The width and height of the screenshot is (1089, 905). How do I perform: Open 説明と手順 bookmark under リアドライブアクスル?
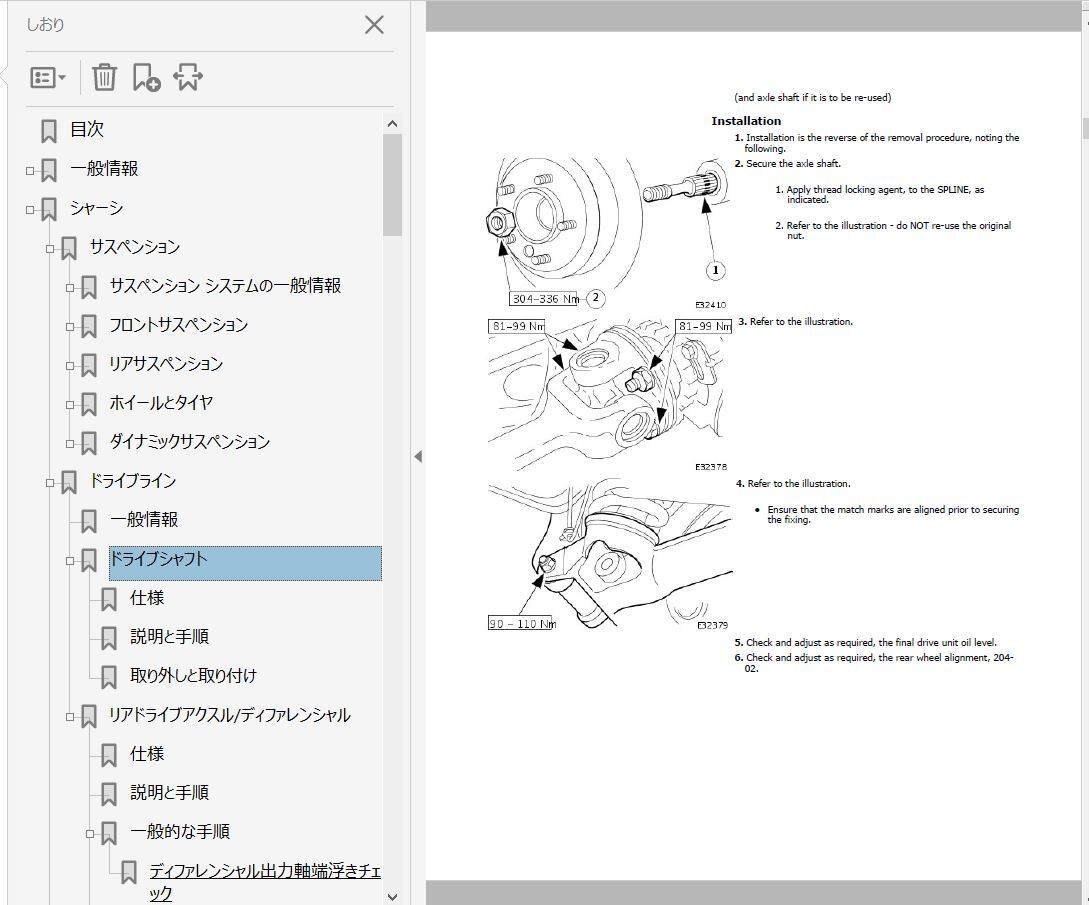coord(169,792)
